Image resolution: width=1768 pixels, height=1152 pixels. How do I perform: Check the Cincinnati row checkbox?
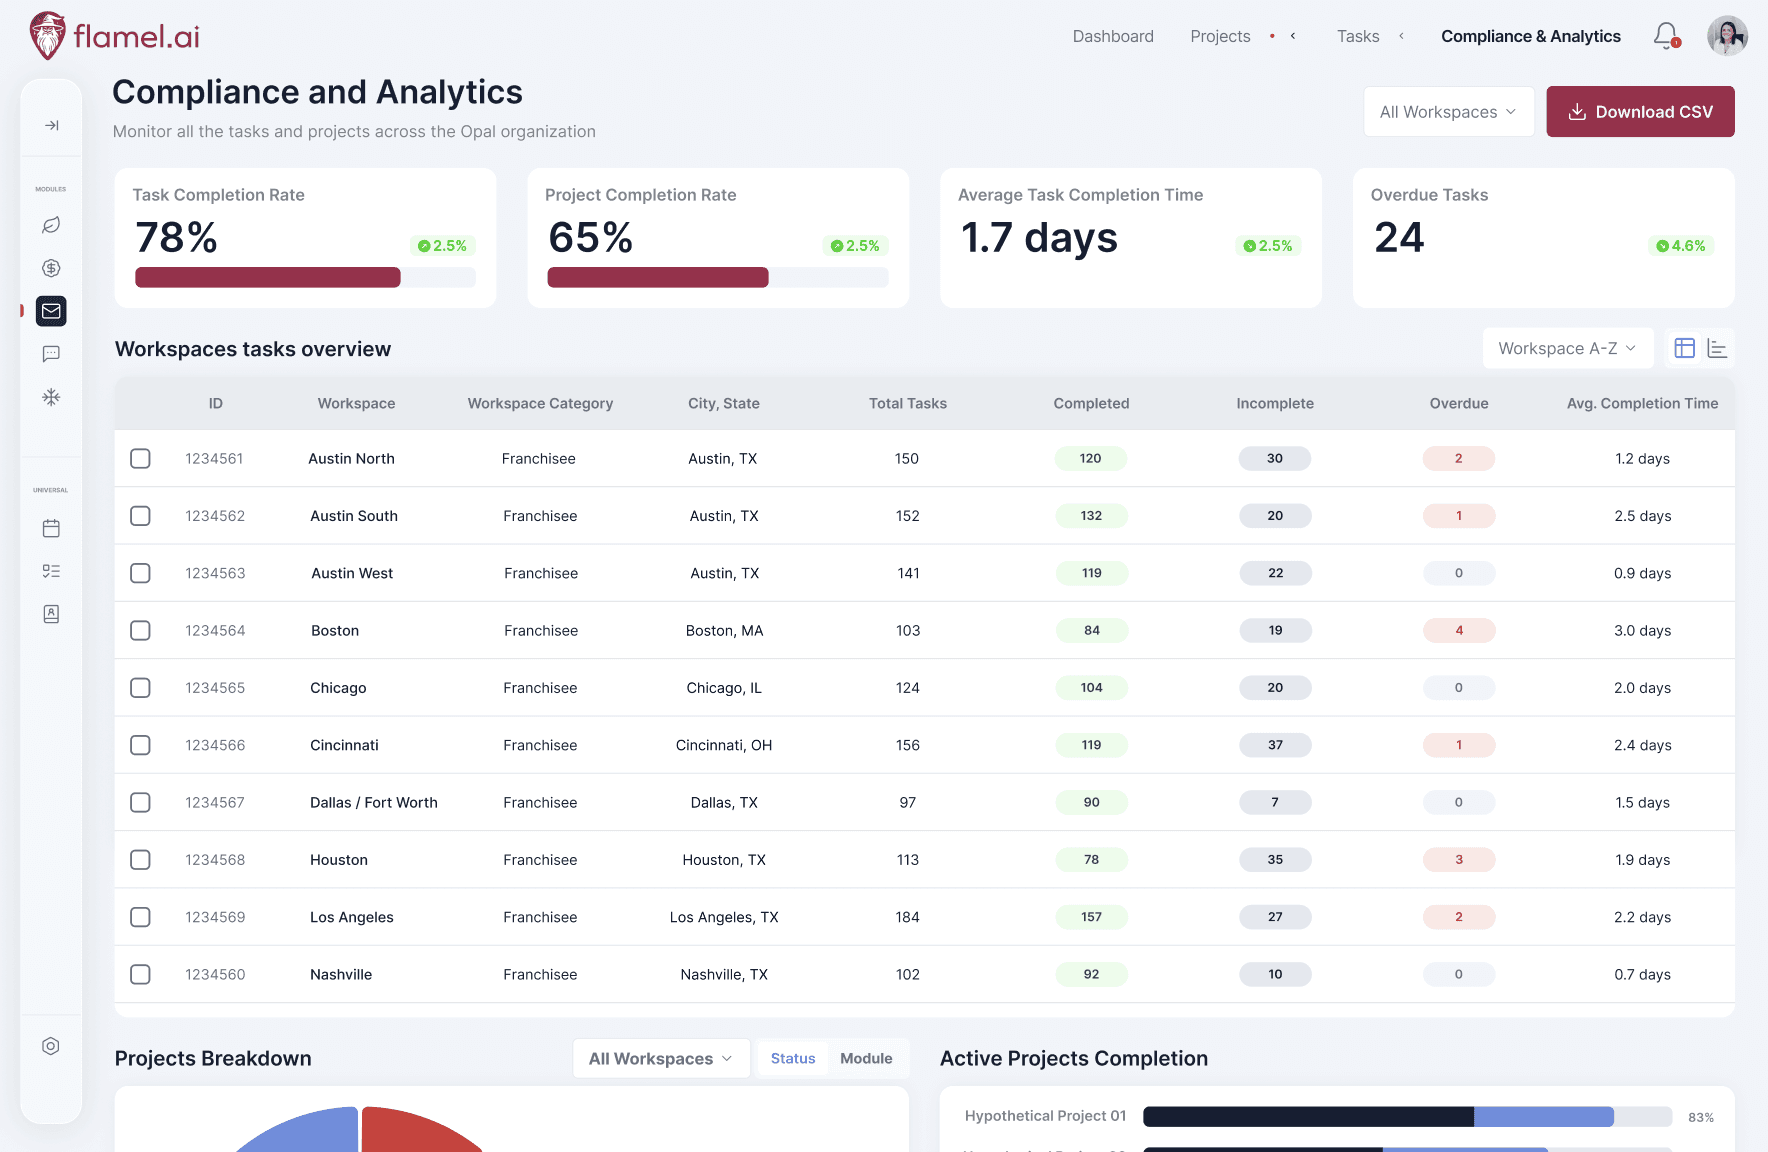(141, 745)
